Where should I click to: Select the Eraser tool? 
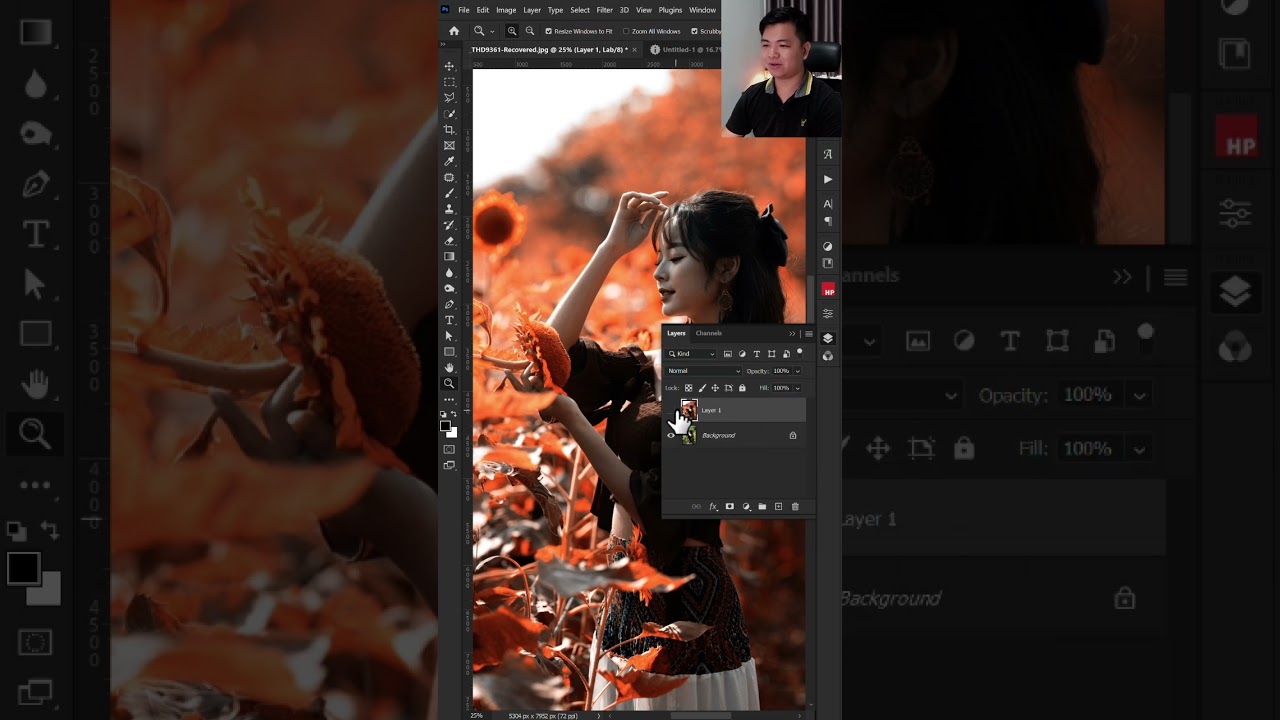pos(449,241)
